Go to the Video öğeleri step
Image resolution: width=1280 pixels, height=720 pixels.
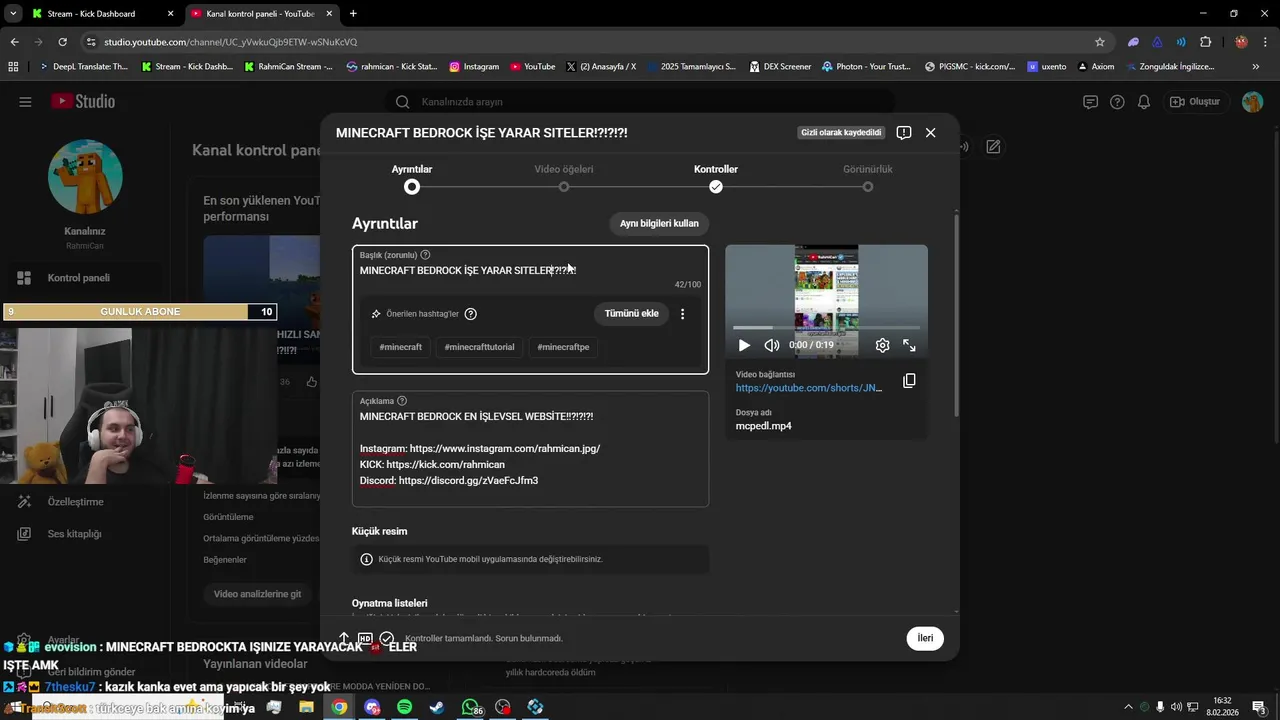[x=564, y=177]
